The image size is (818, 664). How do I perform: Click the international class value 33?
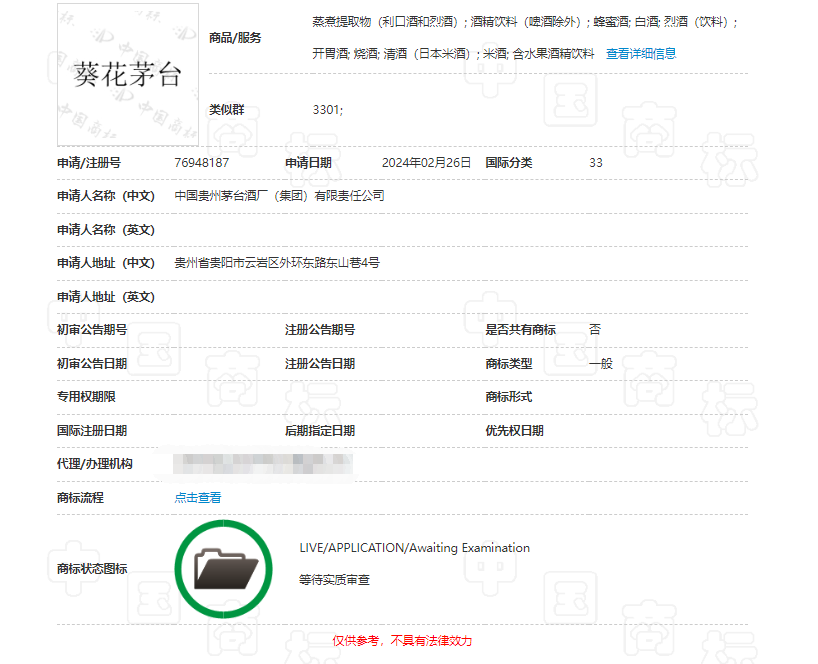596,163
